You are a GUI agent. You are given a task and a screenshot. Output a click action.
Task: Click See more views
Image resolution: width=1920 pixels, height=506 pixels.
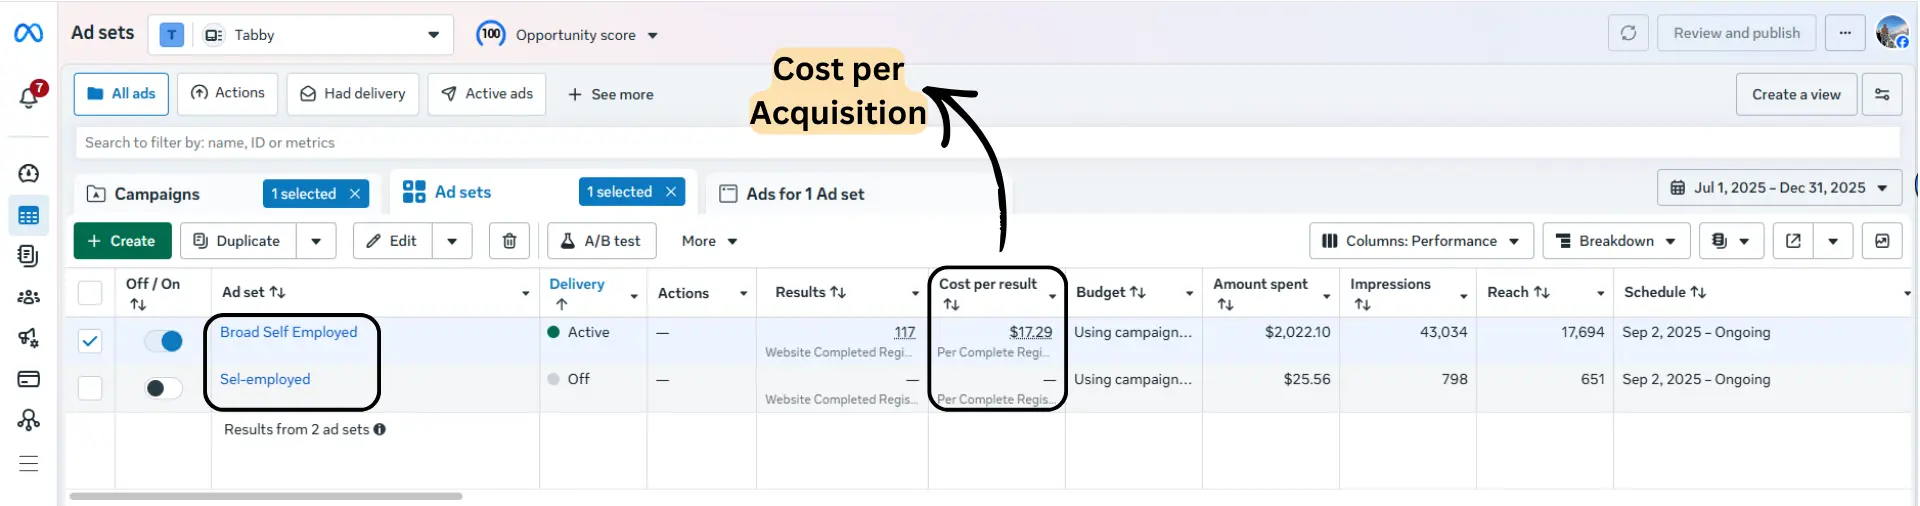[610, 94]
